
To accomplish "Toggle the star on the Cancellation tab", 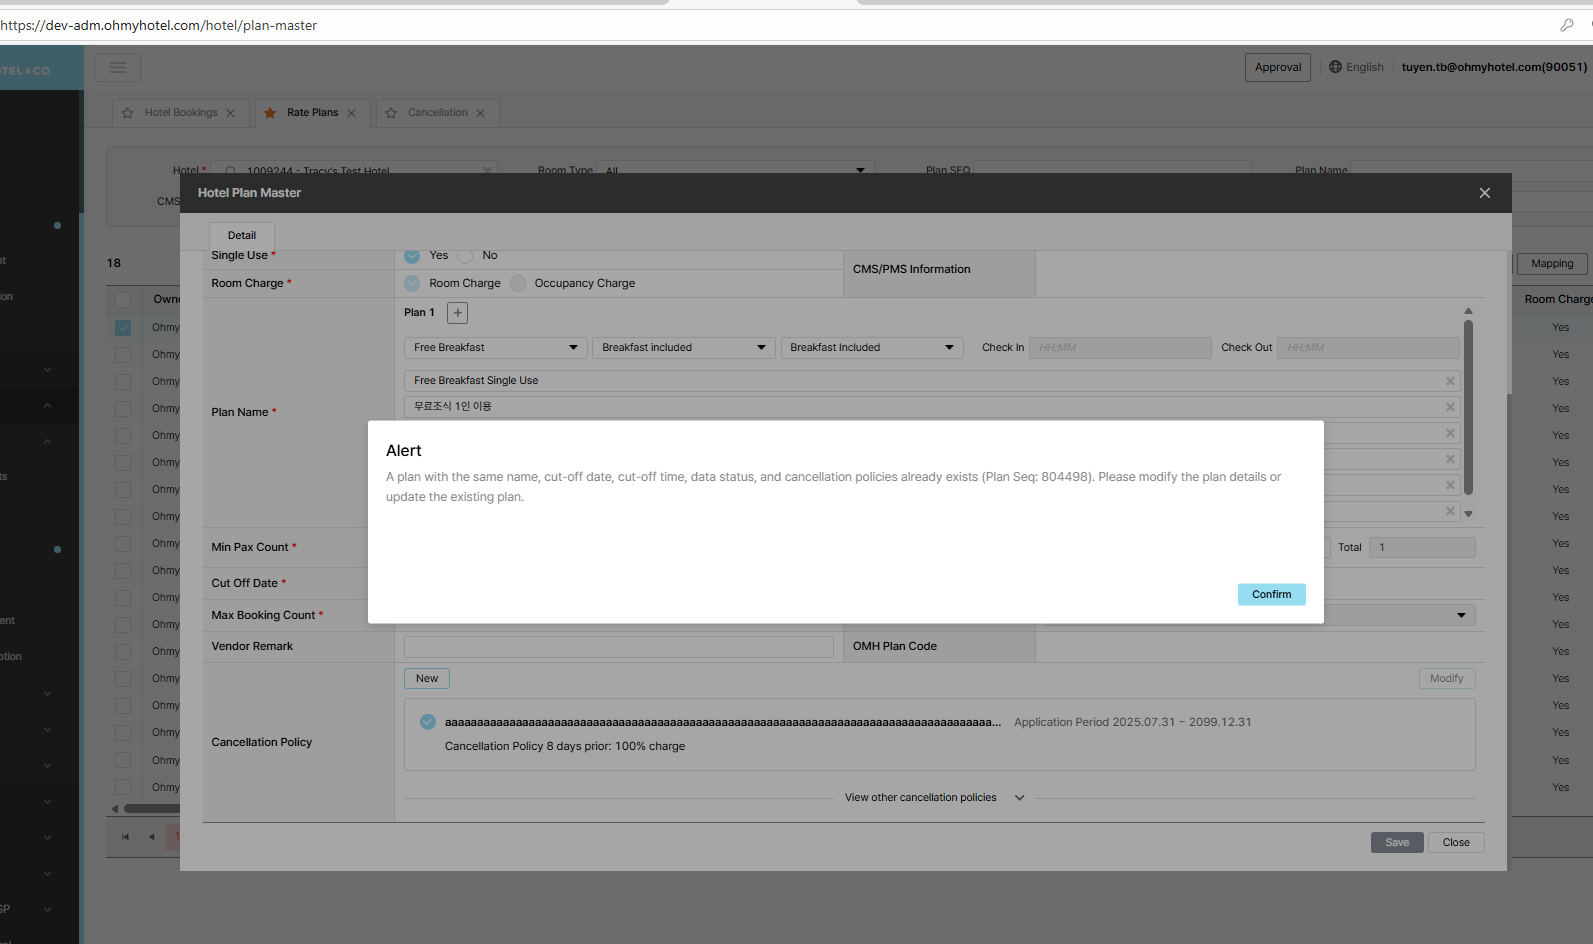I will [391, 113].
